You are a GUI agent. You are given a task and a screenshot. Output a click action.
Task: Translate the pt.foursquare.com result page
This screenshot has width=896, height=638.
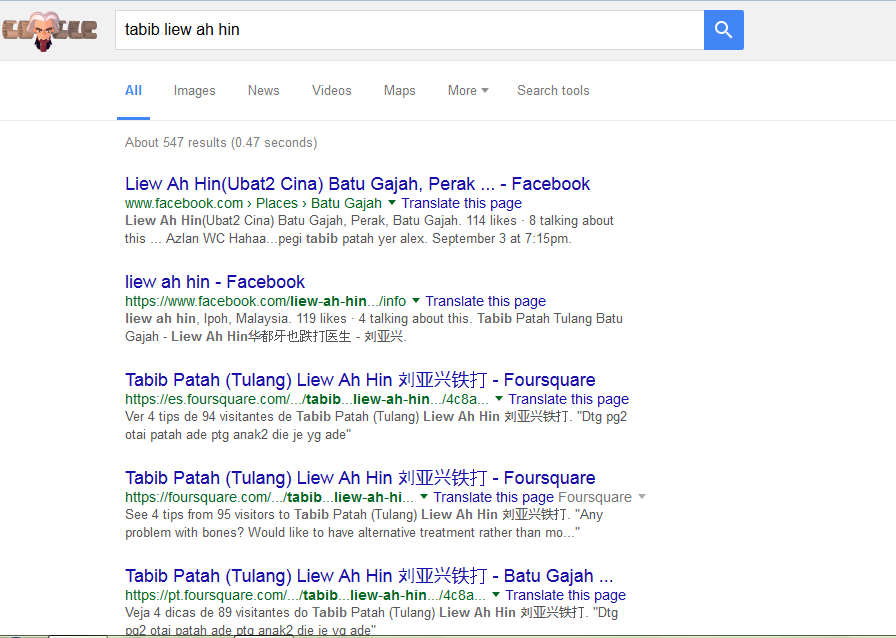click(x=565, y=595)
